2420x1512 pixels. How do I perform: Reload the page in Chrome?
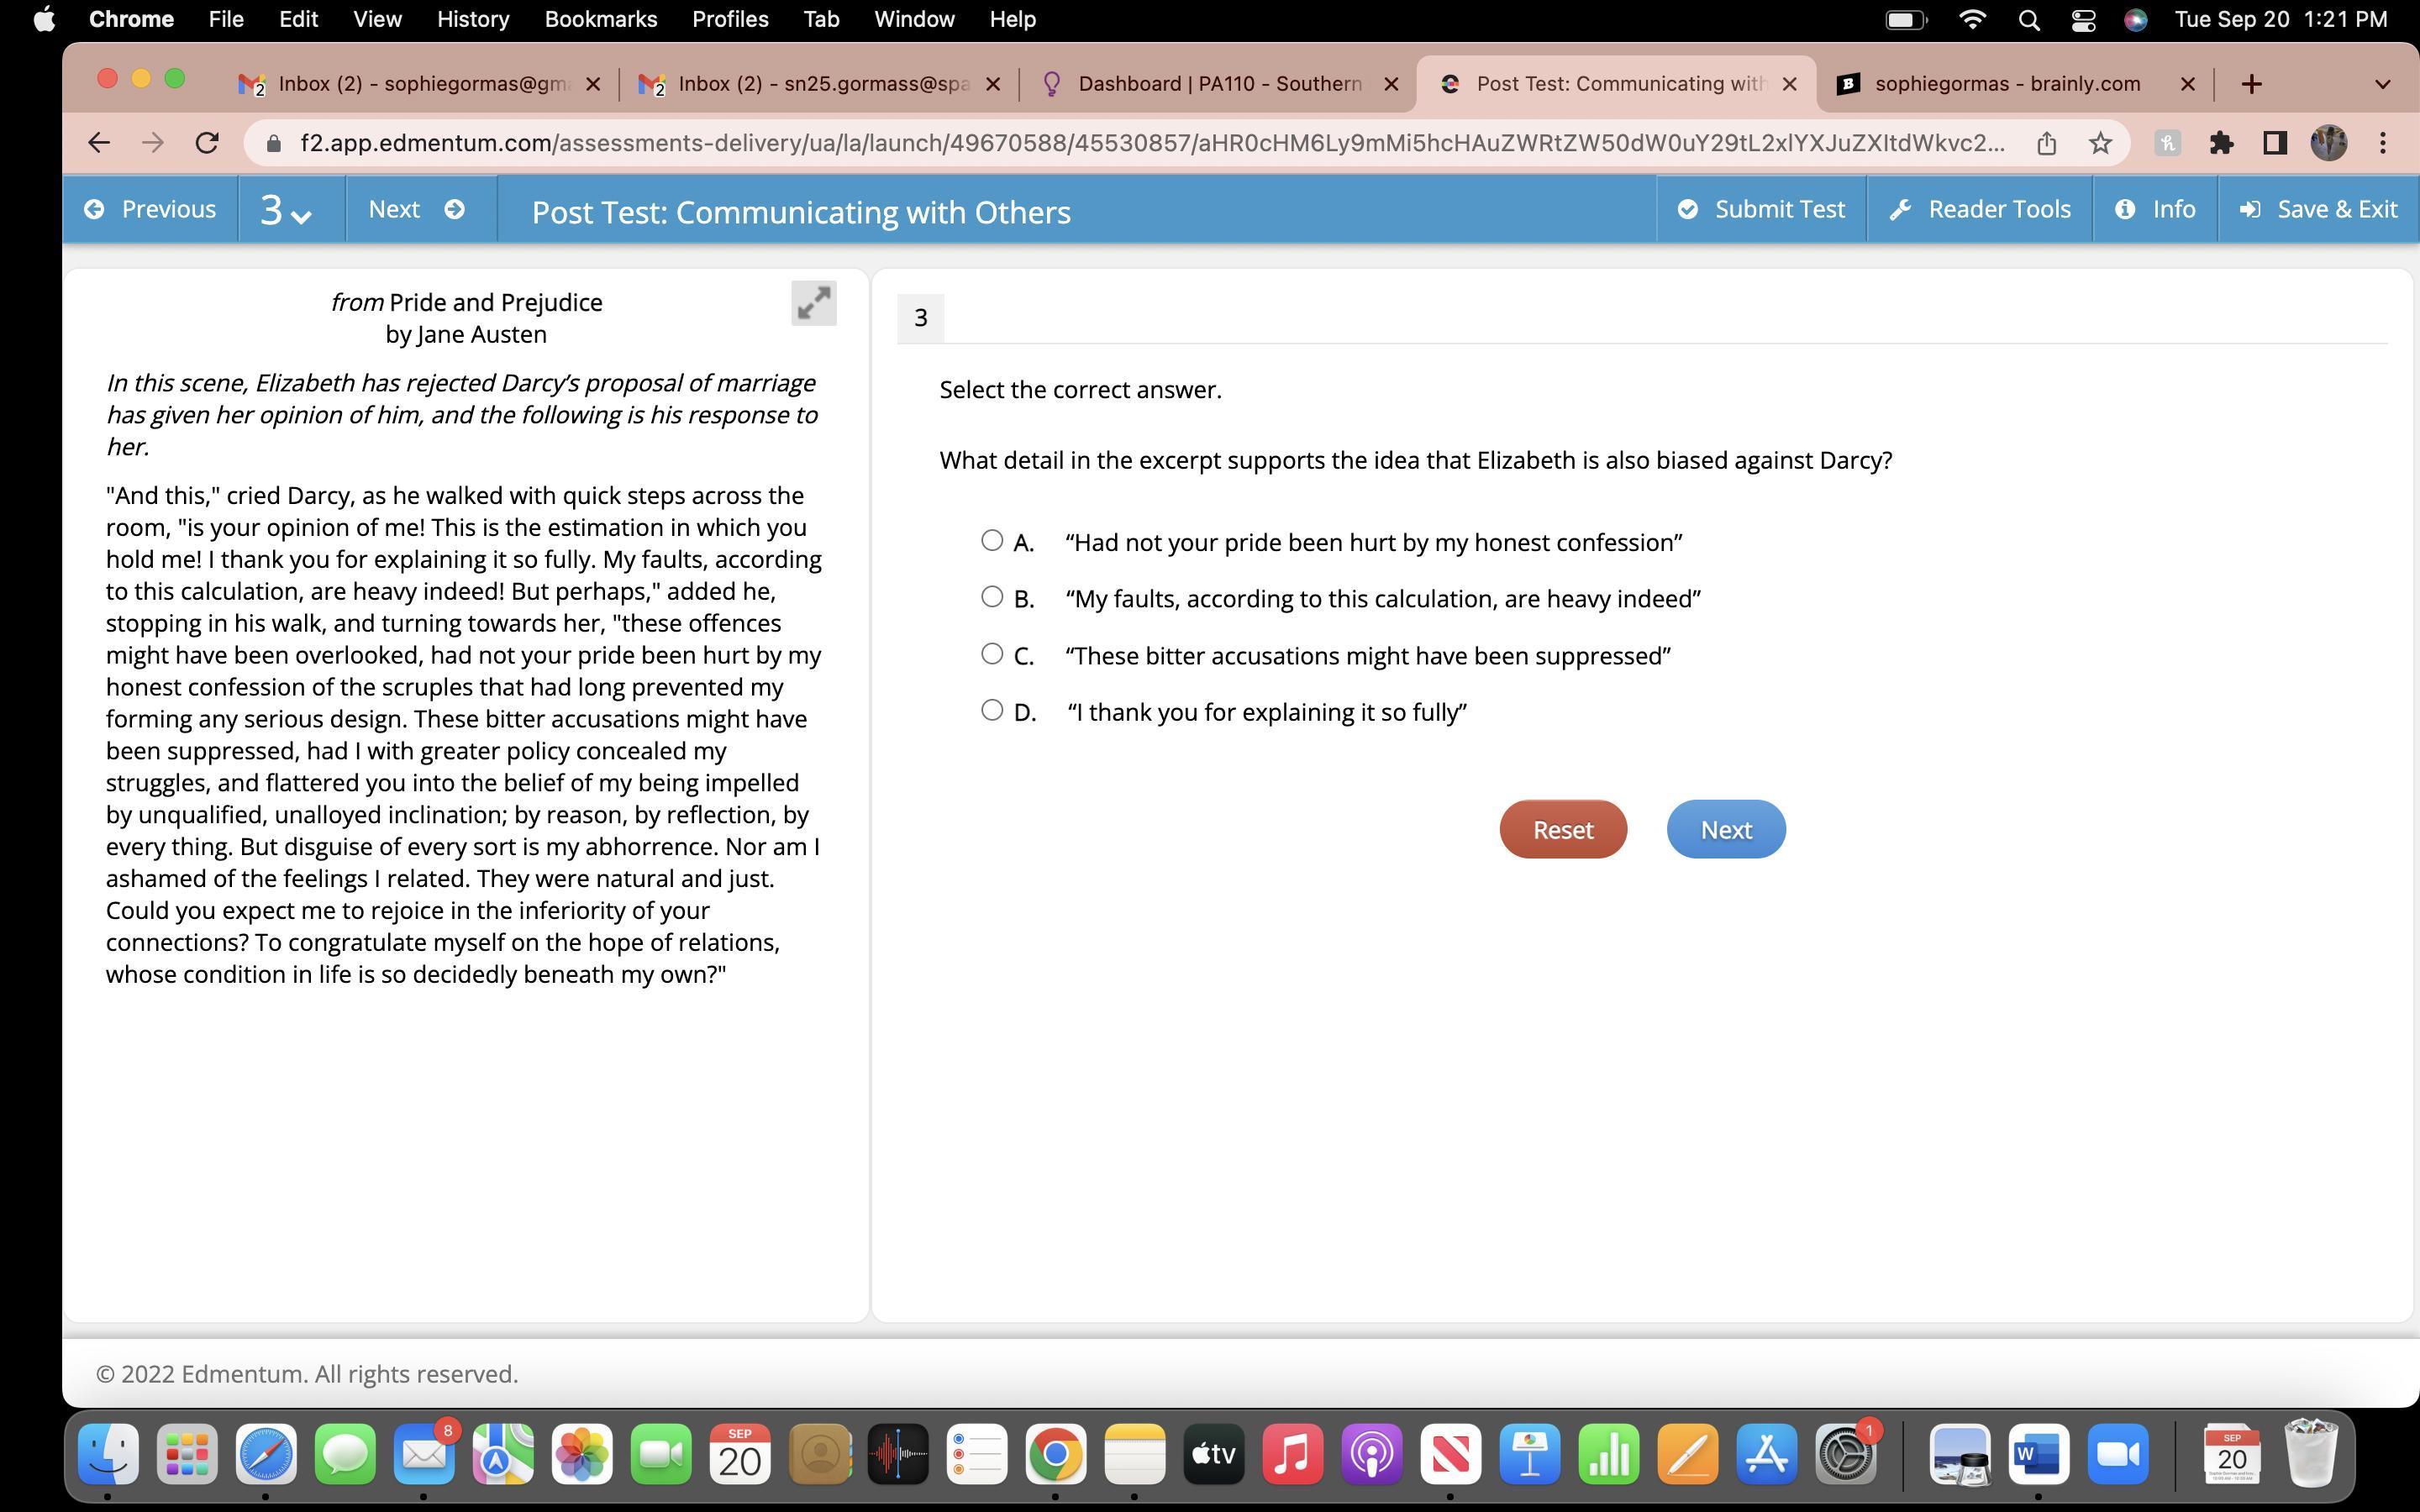click(x=207, y=143)
